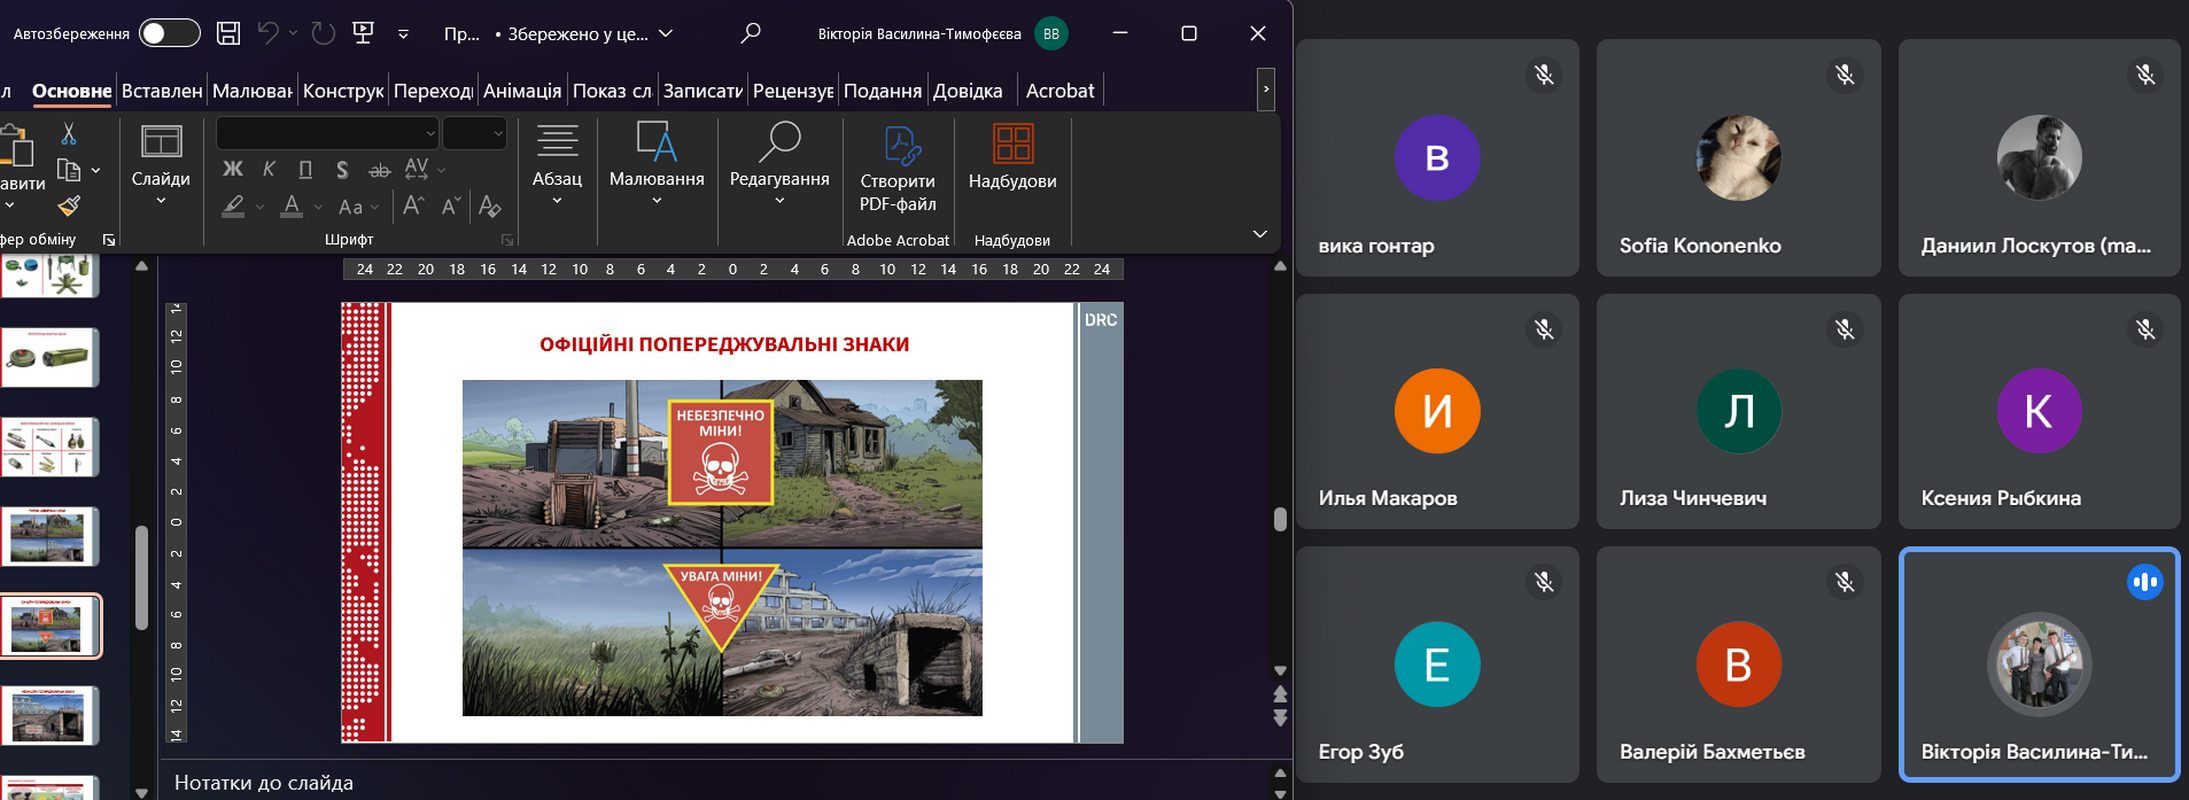This screenshot has height=800, width=2189.
Task: Select the Format Painter brush icon
Action: tap(68, 206)
